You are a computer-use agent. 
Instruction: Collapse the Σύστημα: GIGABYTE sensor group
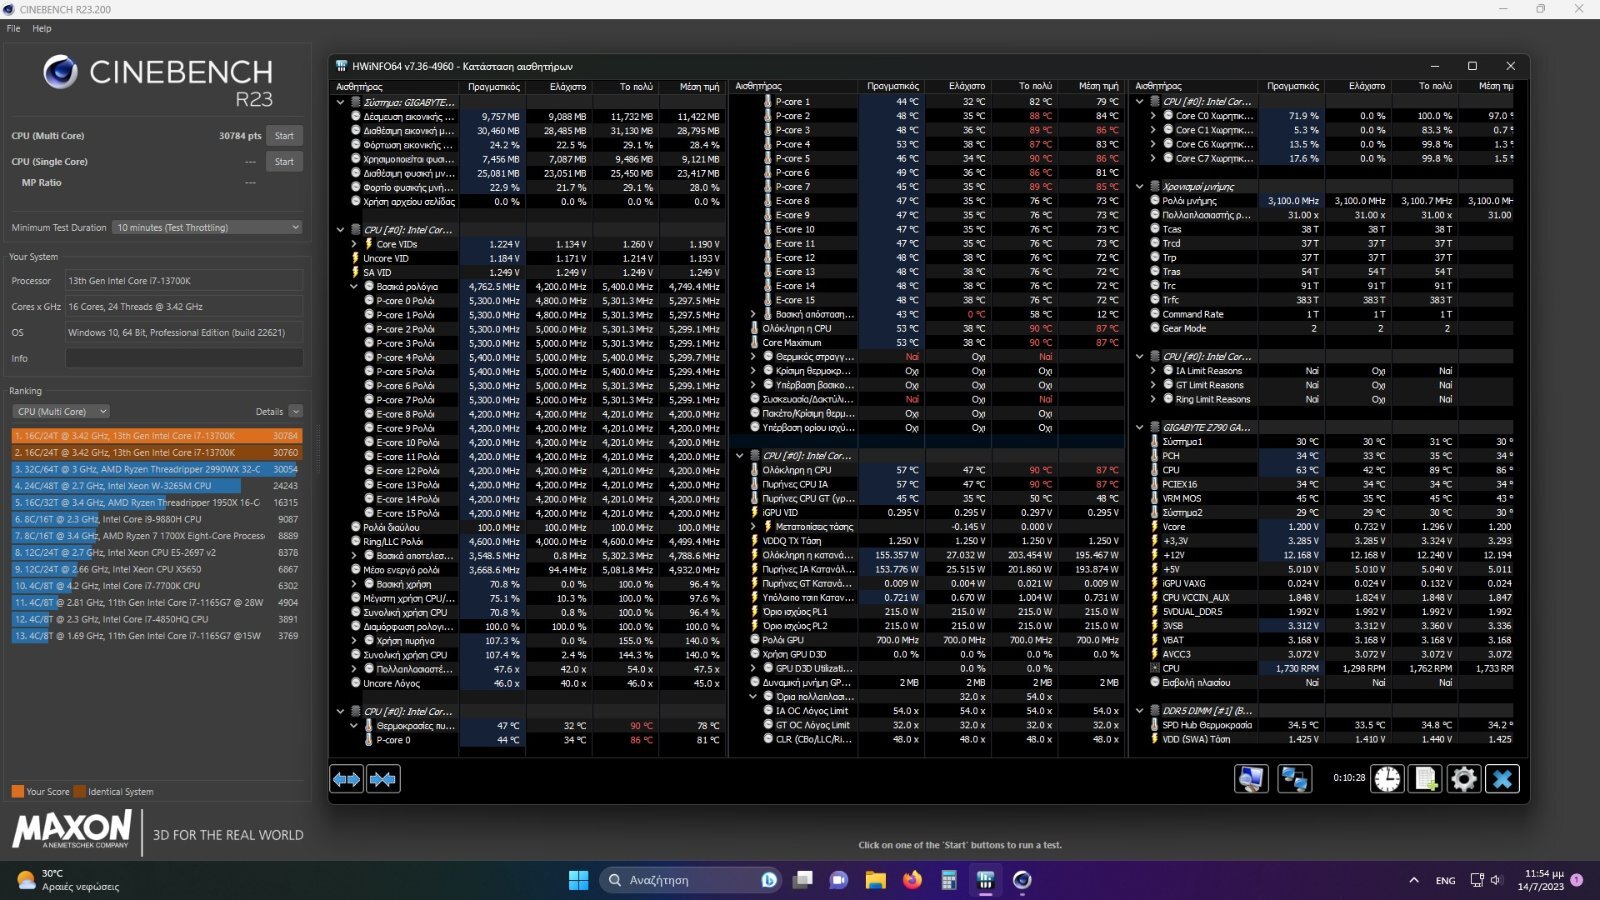[x=340, y=102]
